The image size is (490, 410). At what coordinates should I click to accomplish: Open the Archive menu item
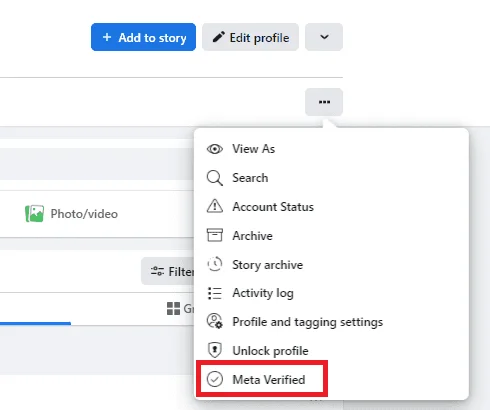(x=331, y=236)
